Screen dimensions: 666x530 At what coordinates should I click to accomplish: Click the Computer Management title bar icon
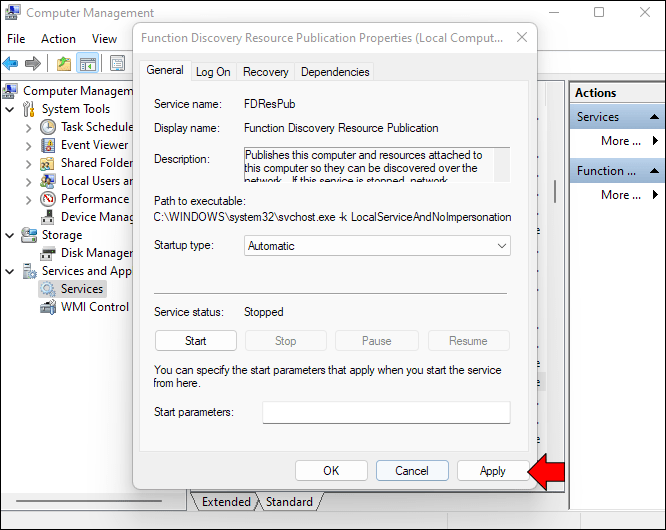[x=12, y=12]
